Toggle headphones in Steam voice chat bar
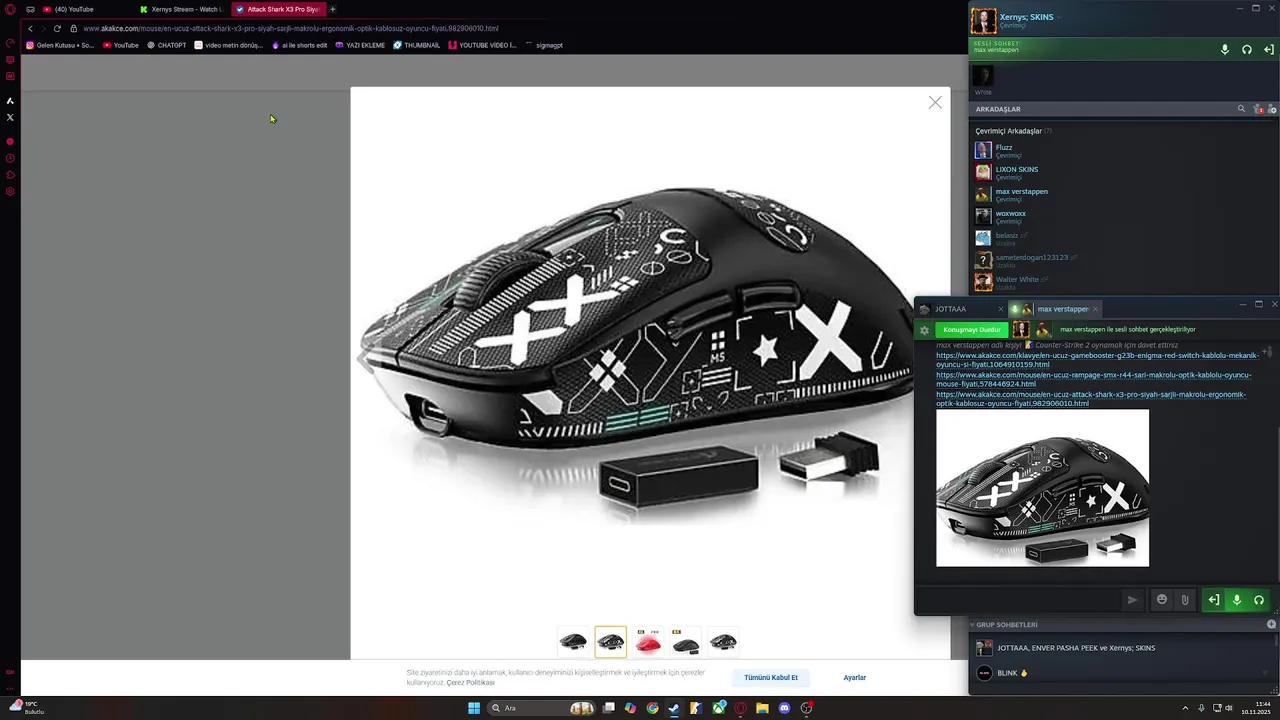Viewport: 1280px width, 720px height. coord(1246,49)
